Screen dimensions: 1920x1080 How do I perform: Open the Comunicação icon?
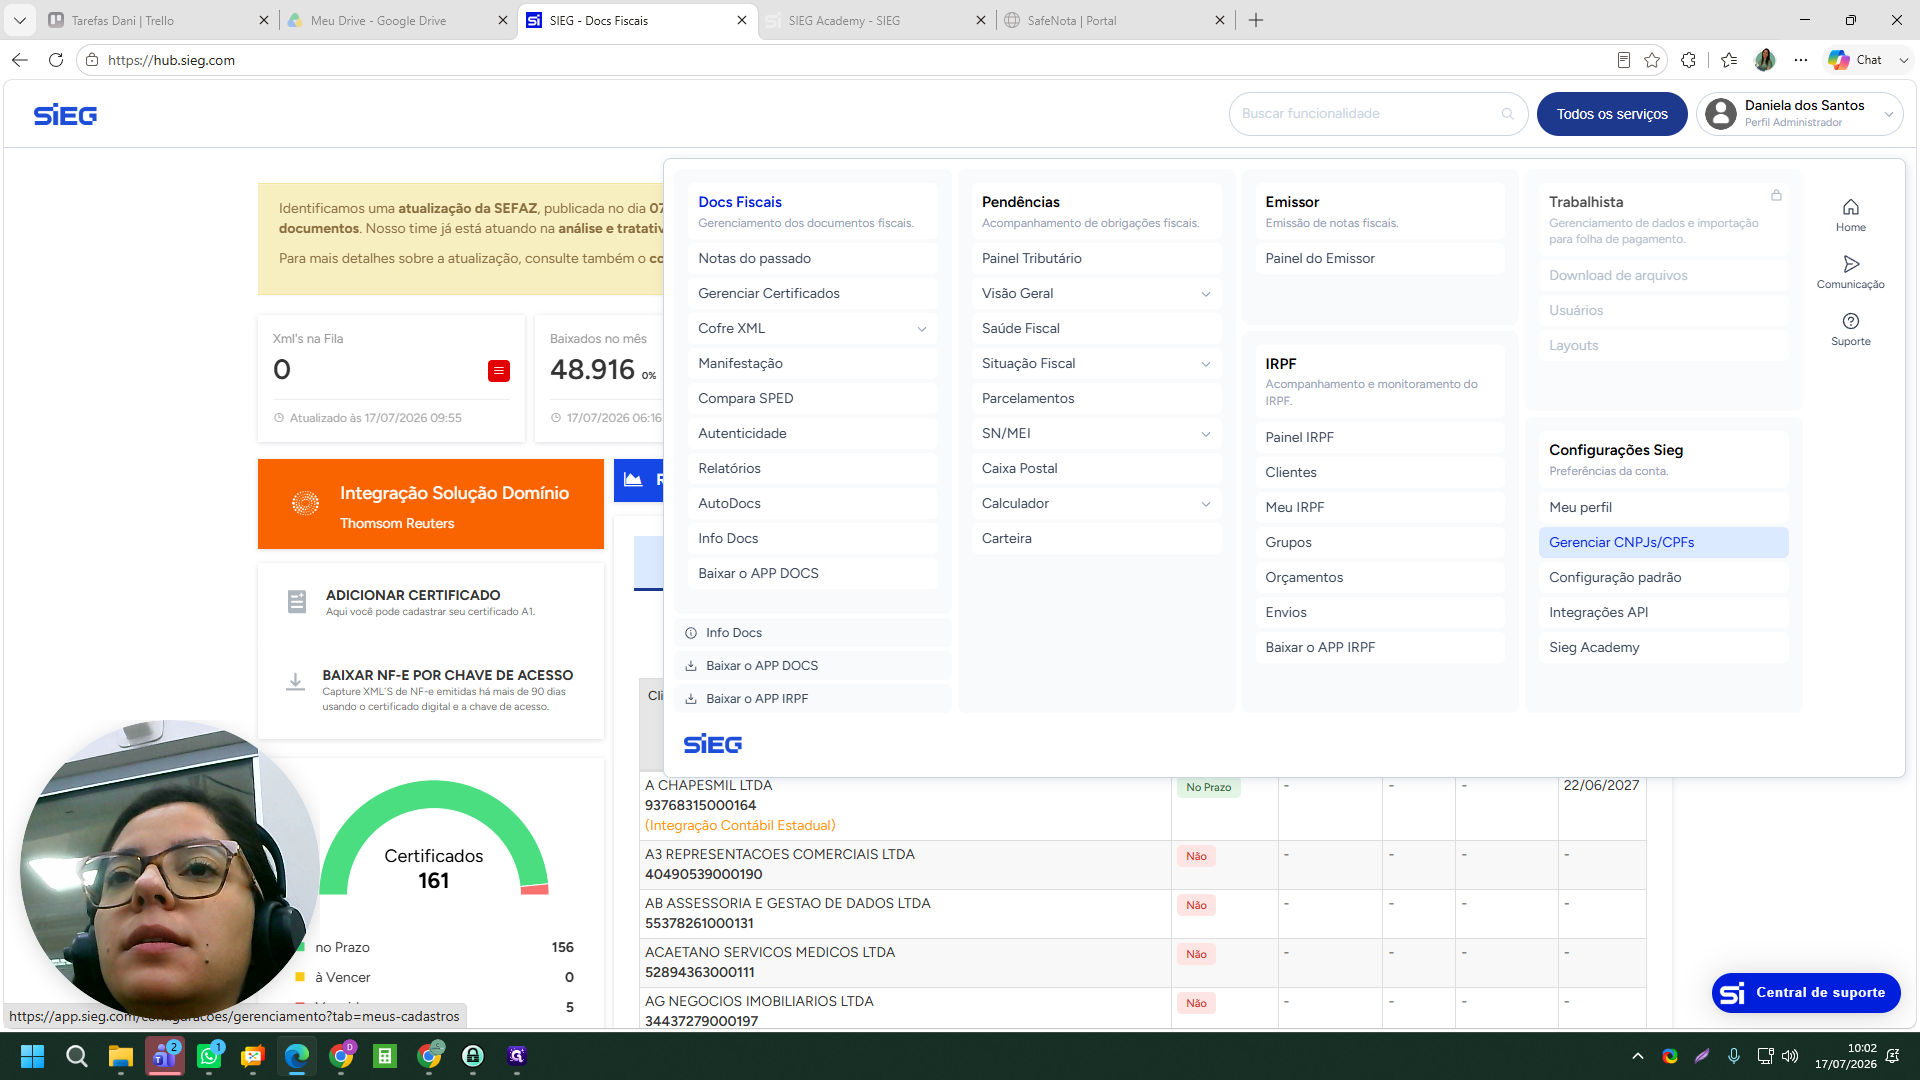[x=1851, y=264]
